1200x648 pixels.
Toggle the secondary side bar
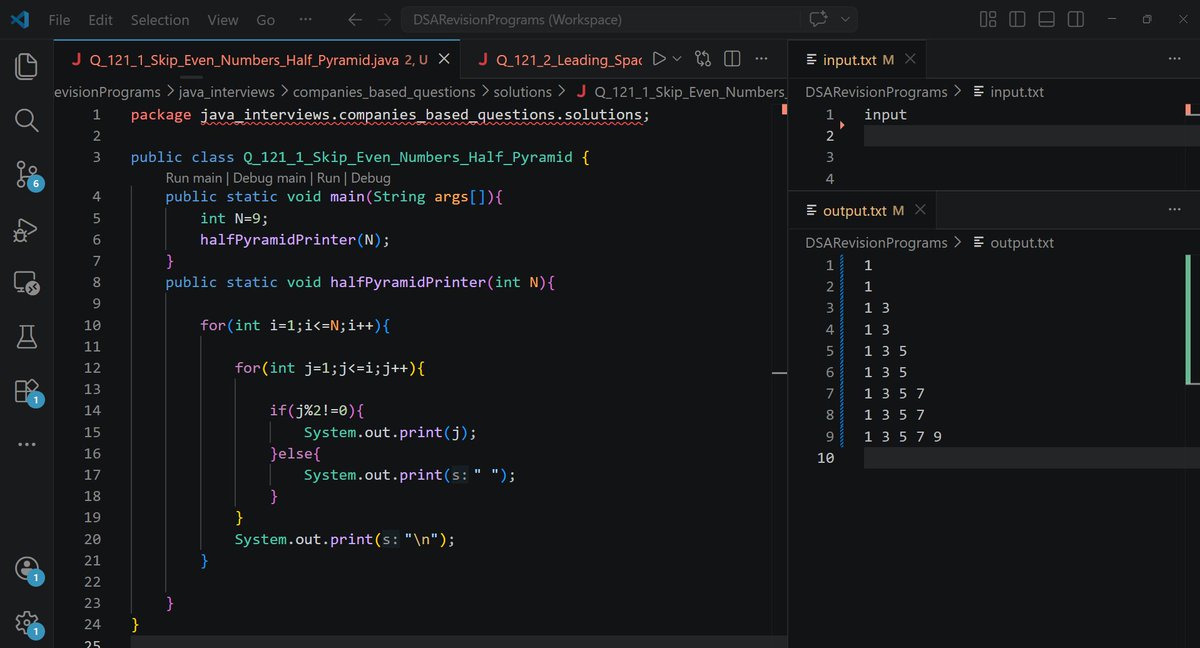click(x=1075, y=19)
